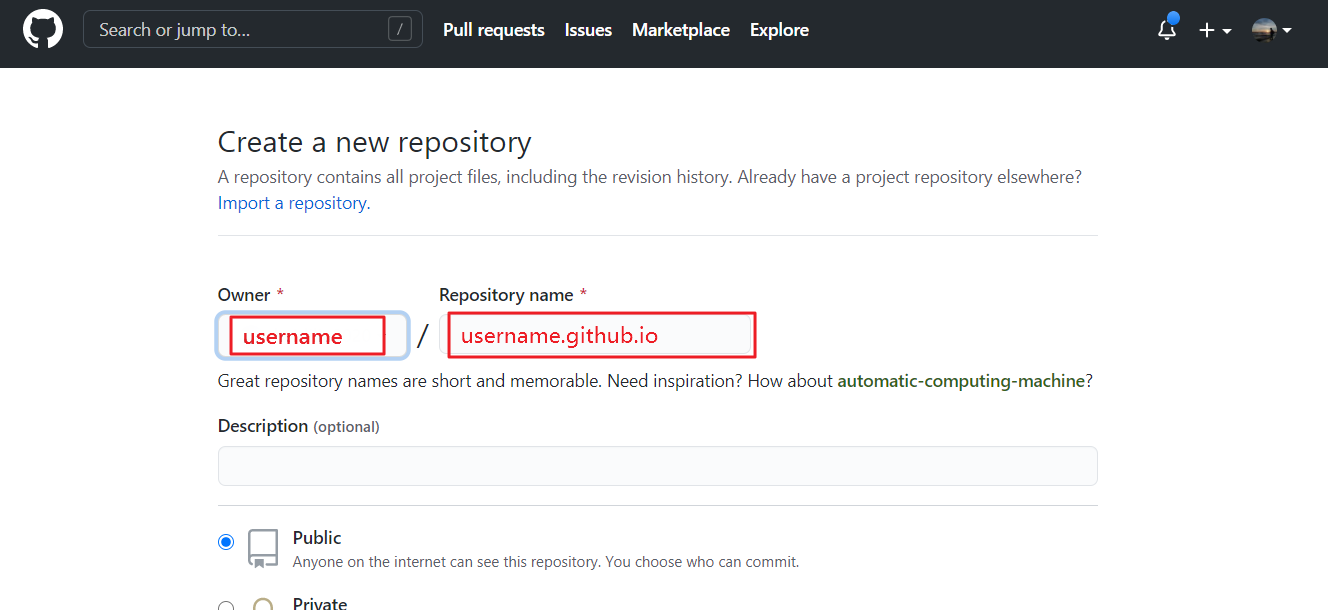Image resolution: width=1328 pixels, height=610 pixels.
Task: Go to Pull requests
Action: (493, 30)
